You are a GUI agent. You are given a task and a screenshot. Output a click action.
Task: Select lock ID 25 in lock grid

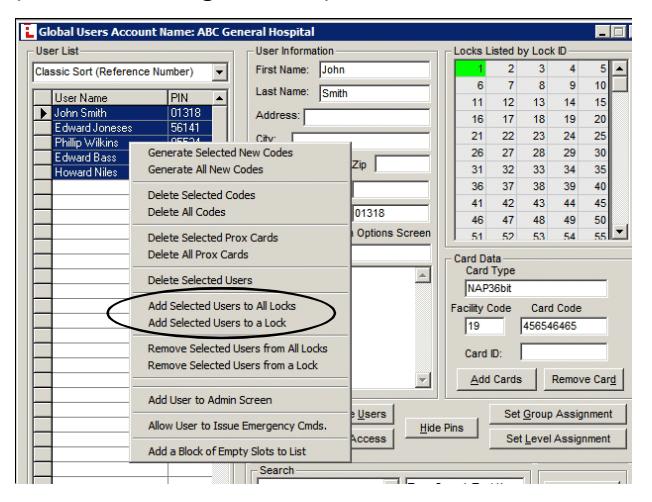593,136
